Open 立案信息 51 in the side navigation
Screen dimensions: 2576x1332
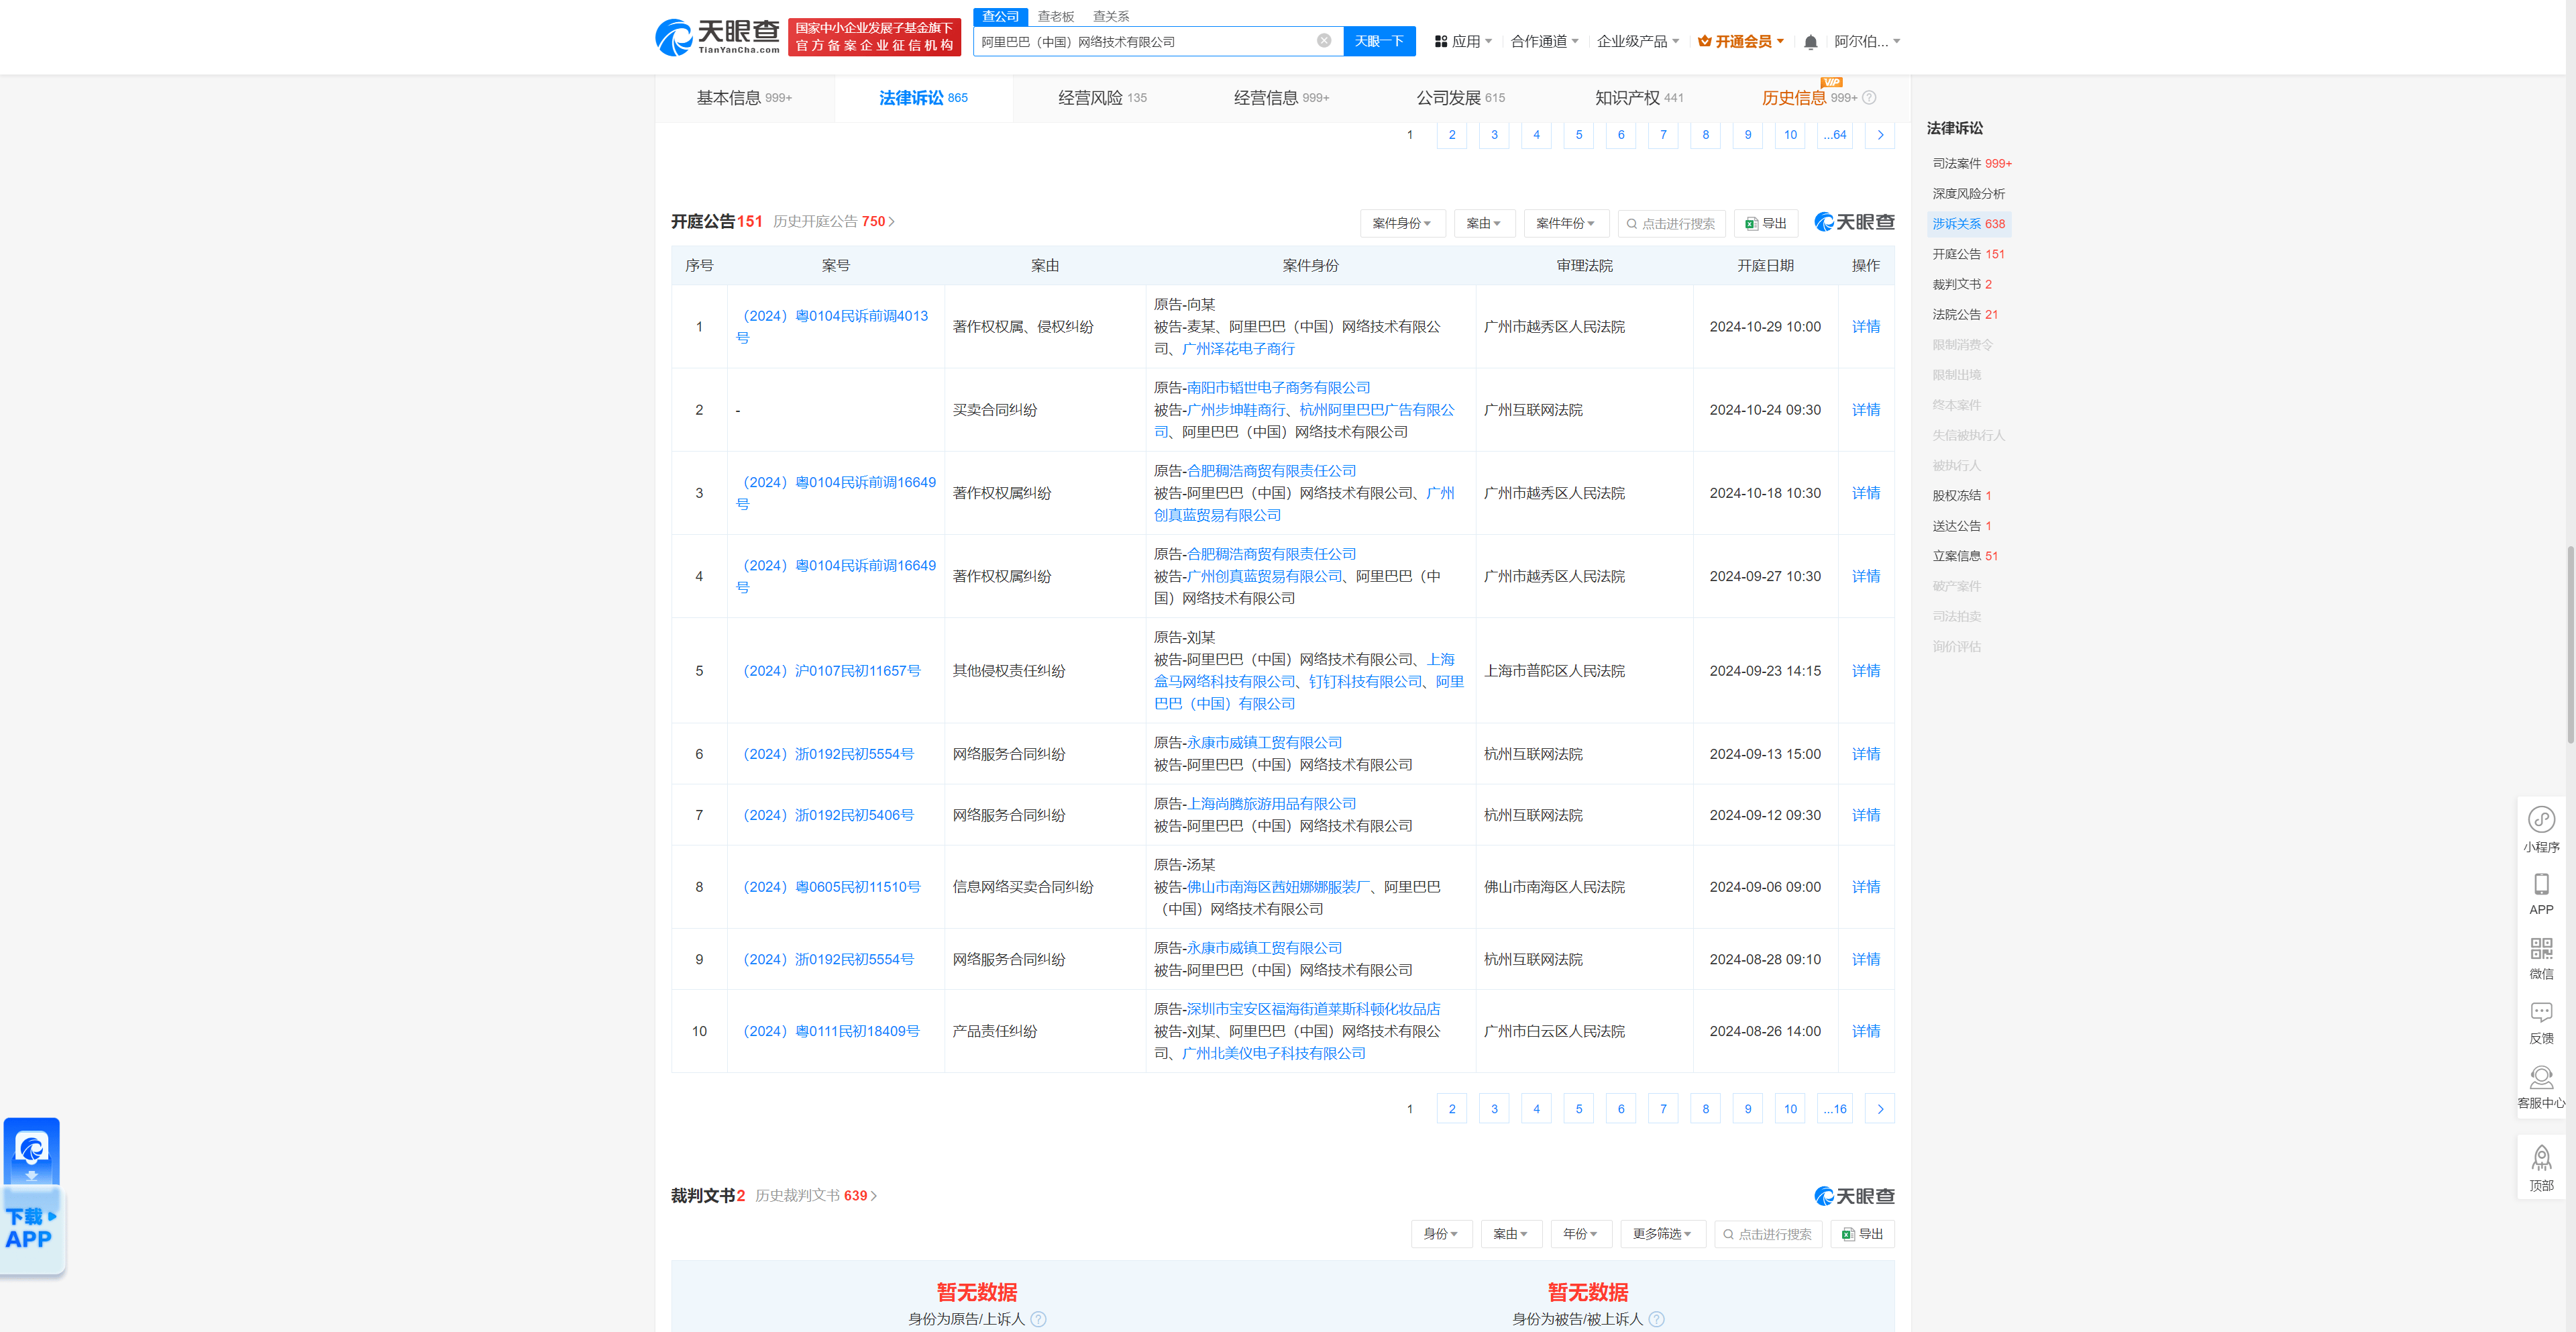click(1964, 556)
